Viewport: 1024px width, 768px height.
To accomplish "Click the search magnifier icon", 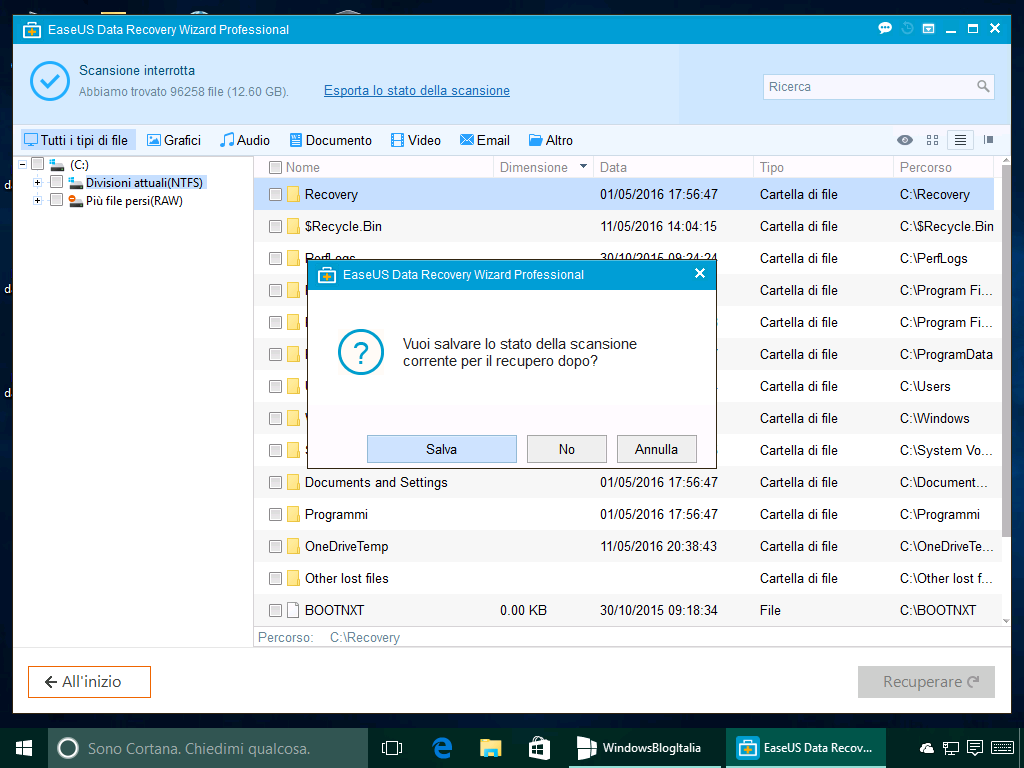I will [x=983, y=86].
